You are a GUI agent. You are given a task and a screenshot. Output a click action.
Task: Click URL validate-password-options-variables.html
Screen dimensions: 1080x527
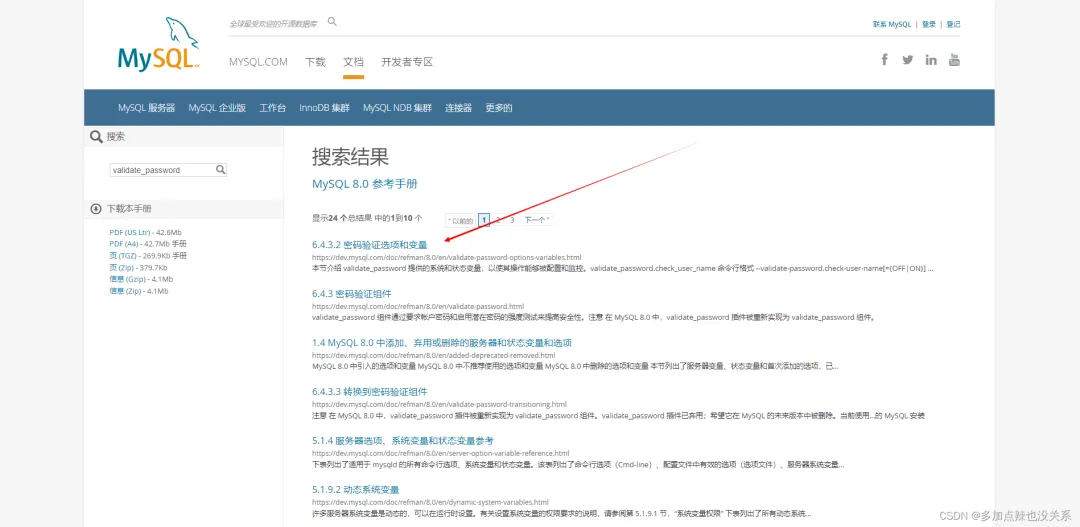tap(446, 258)
